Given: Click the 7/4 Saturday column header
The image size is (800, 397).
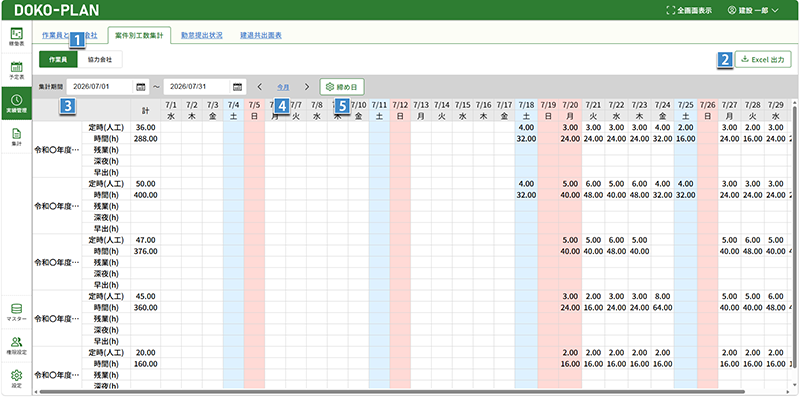Looking at the screenshot, I should click(x=233, y=104).
